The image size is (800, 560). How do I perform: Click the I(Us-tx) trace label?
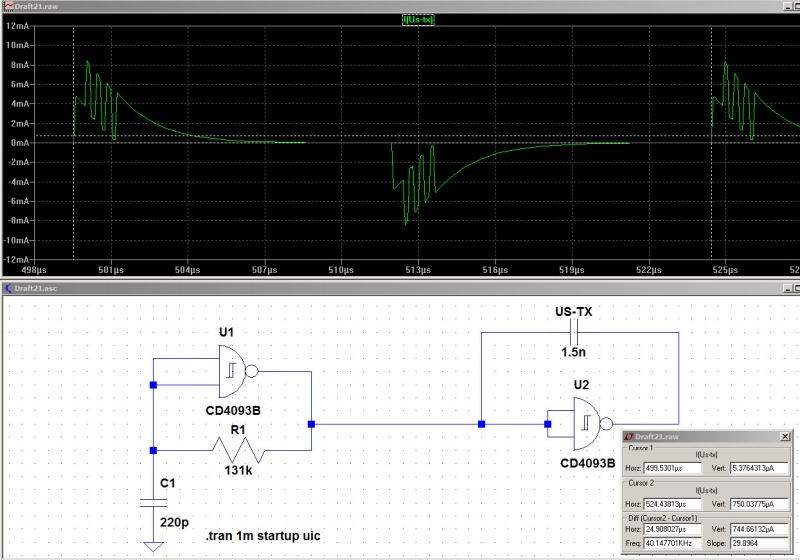point(416,19)
